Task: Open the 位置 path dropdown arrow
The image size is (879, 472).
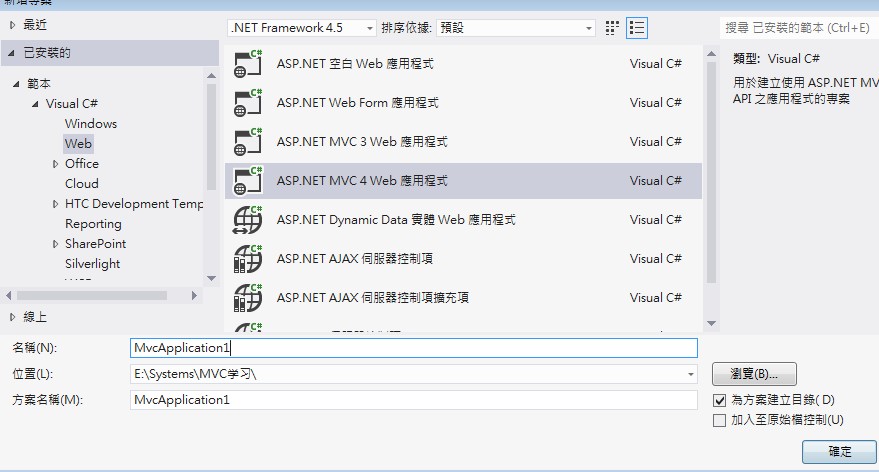Action: 691,374
